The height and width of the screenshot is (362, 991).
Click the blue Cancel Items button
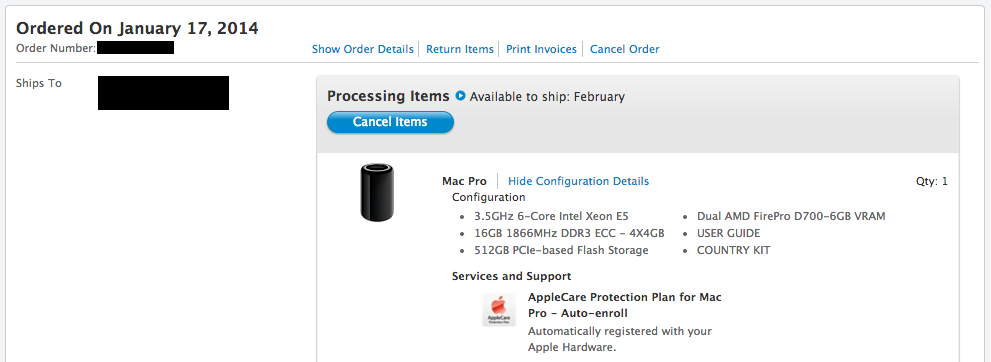(x=390, y=122)
